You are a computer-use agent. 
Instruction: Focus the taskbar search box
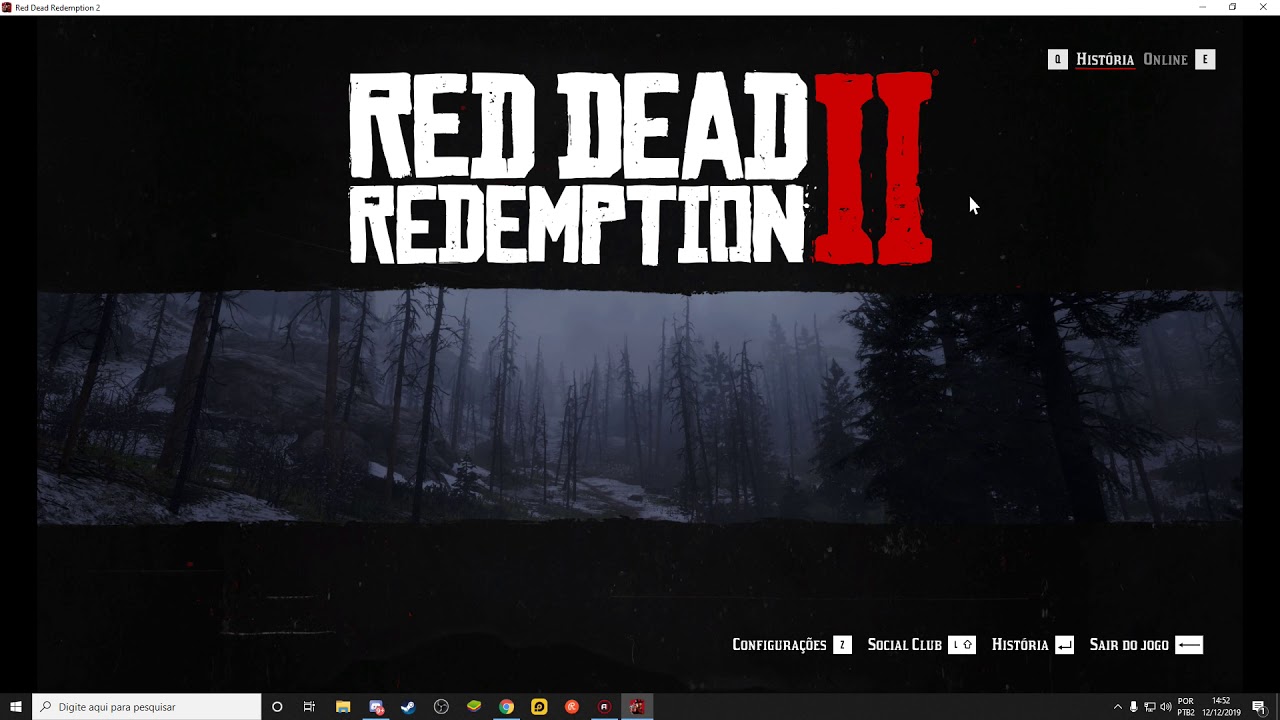tap(147, 707)
